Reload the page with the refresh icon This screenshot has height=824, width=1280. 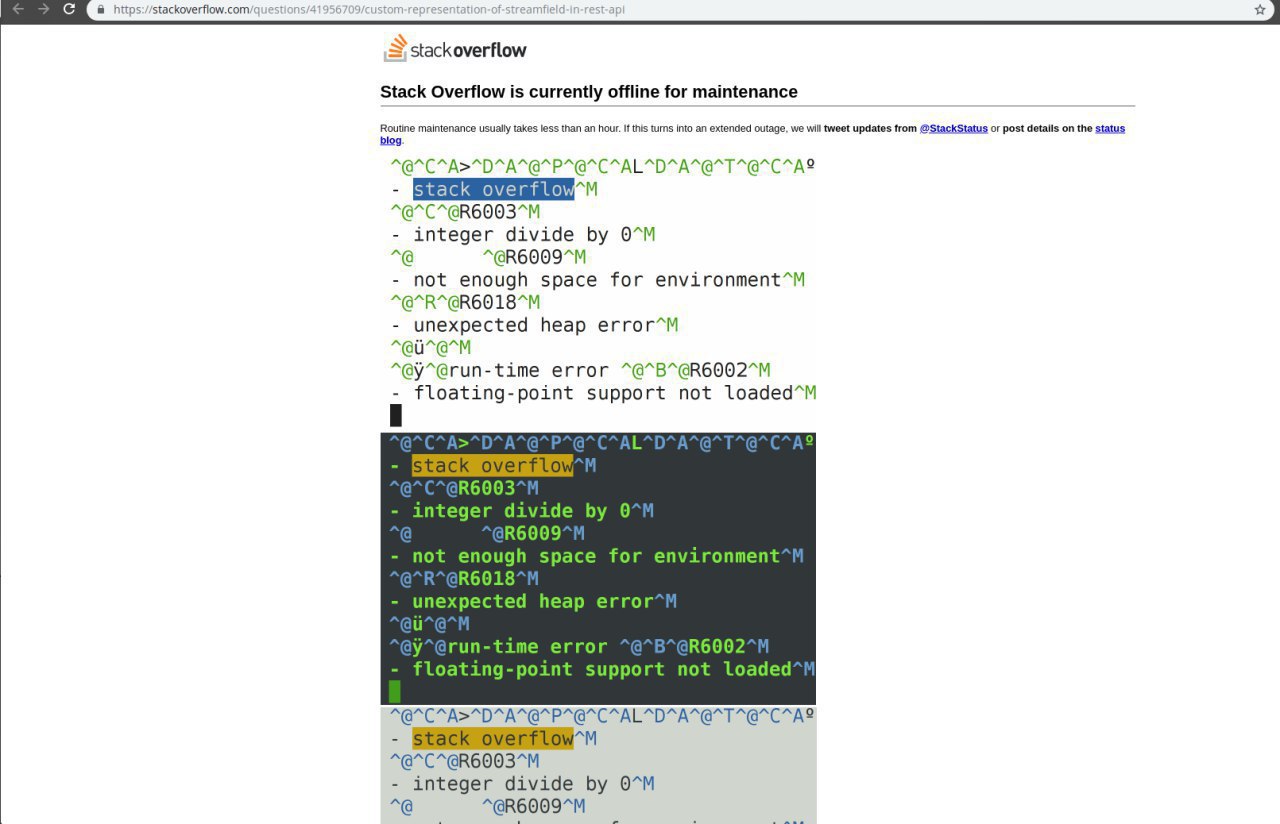click(x=69, y=9)
